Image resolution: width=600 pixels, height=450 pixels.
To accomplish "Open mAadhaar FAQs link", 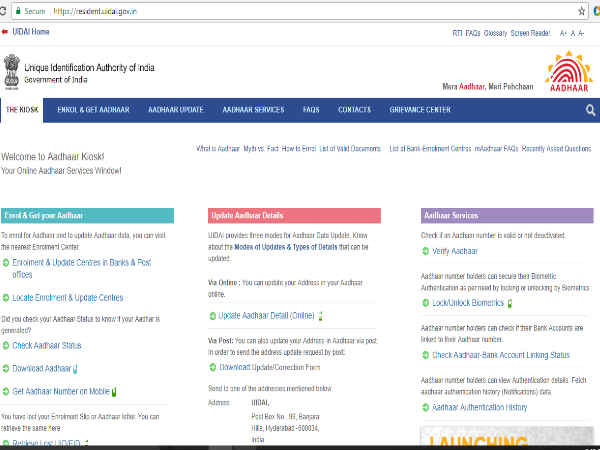I will point(496,148).
